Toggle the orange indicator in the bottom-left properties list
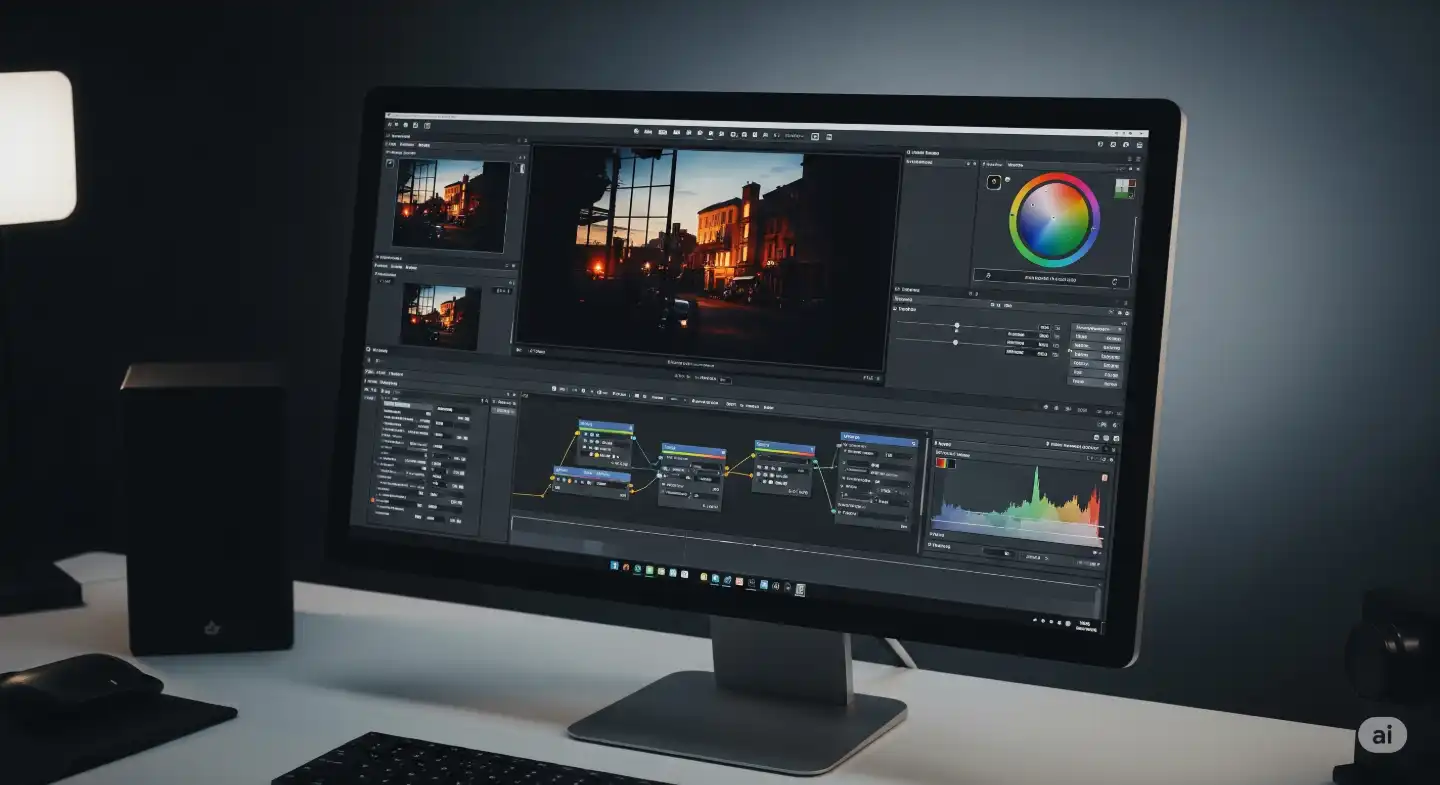The width and height of the screenshot is (1440, 785). (x=373, y=498)
